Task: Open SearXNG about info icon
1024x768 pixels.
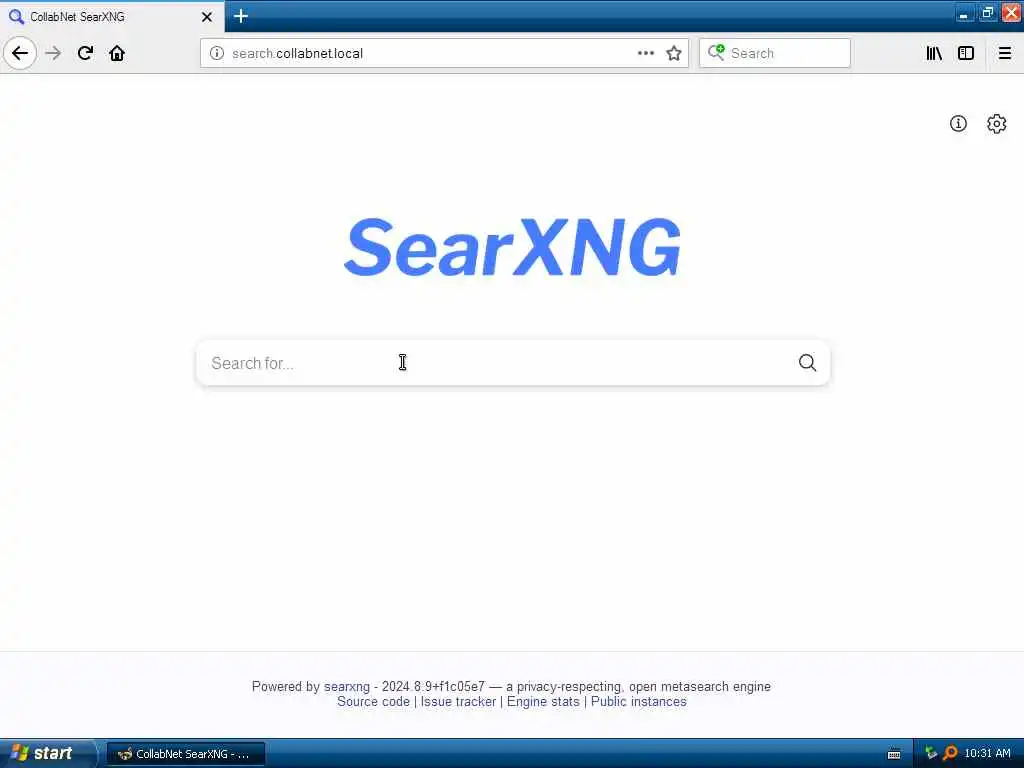Action: [958, 123]
